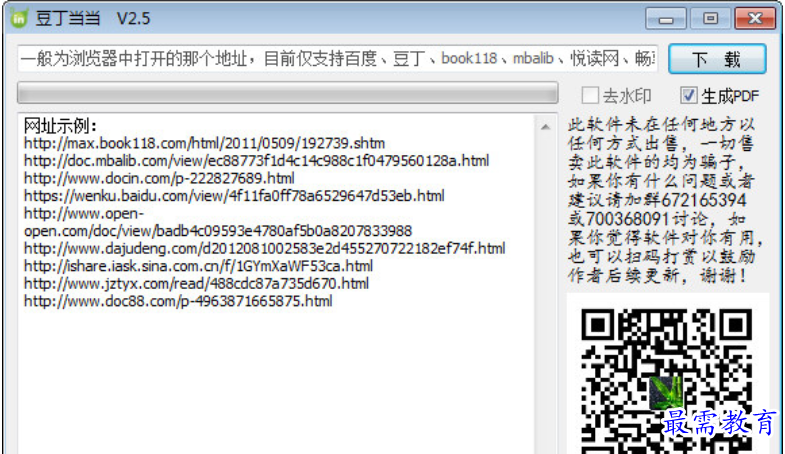Image resolution: width=785 pixels, height=454 pixels.
Task: Uncheck the 生成PDF checkbox
Action: click(x=688, y=95)
